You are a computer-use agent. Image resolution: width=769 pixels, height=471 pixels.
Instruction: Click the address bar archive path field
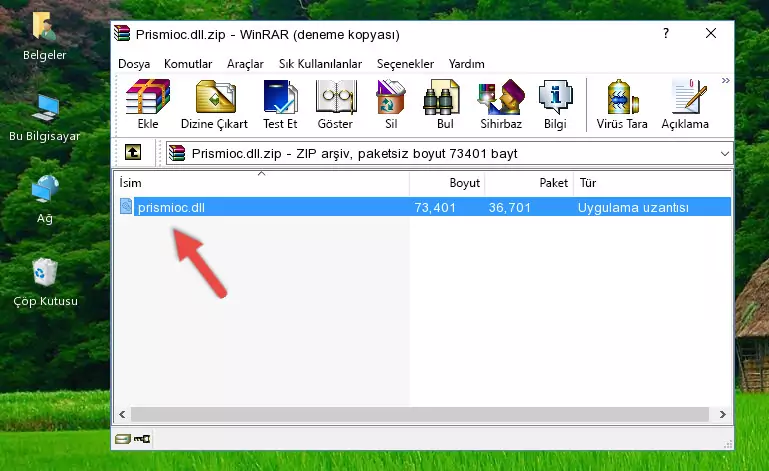pyautogui.click(x=450, y=154)
